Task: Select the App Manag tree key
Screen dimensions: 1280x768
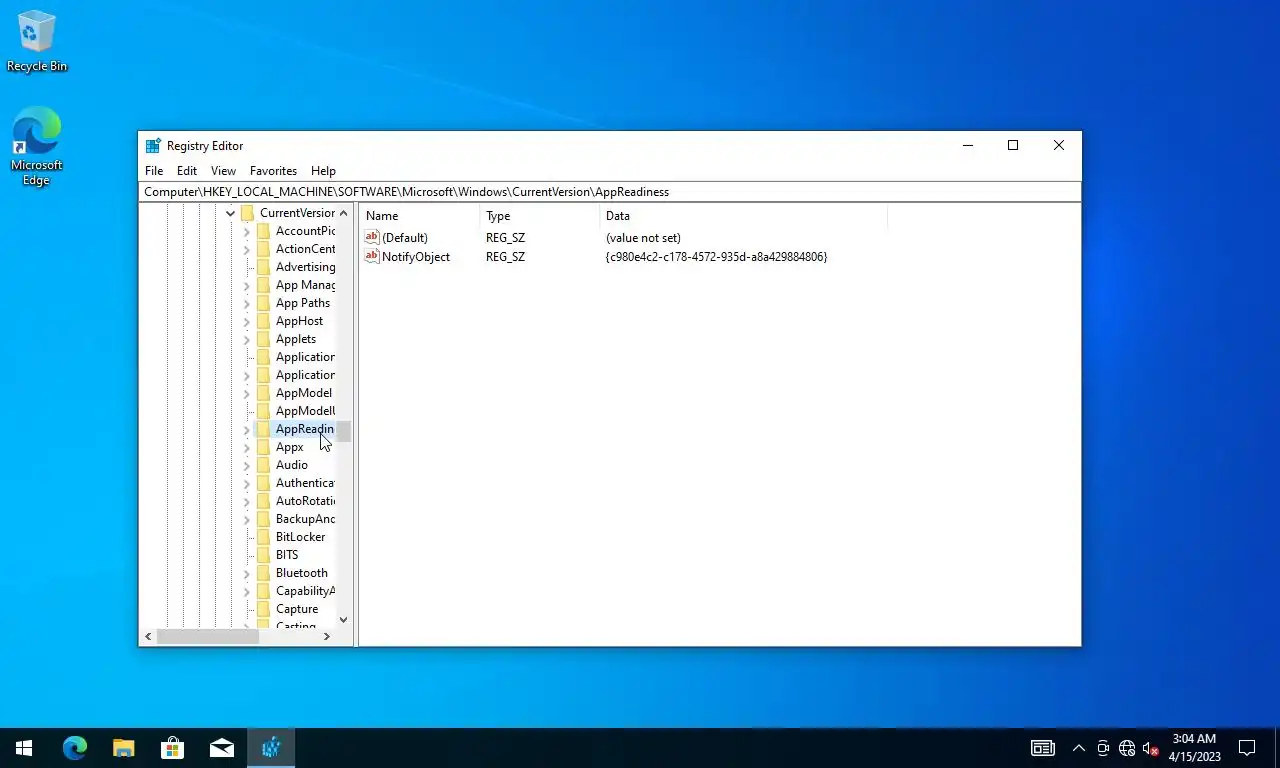Action: 305,285
